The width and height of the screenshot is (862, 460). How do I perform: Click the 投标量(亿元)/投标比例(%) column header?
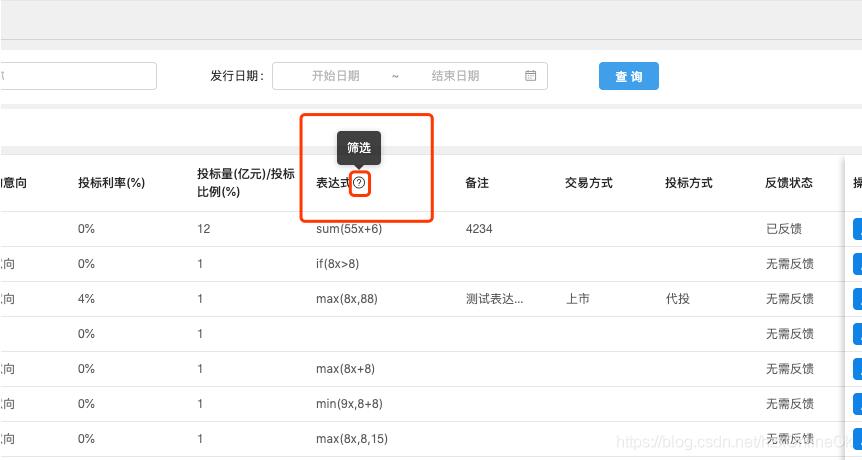tap(246, 182)
